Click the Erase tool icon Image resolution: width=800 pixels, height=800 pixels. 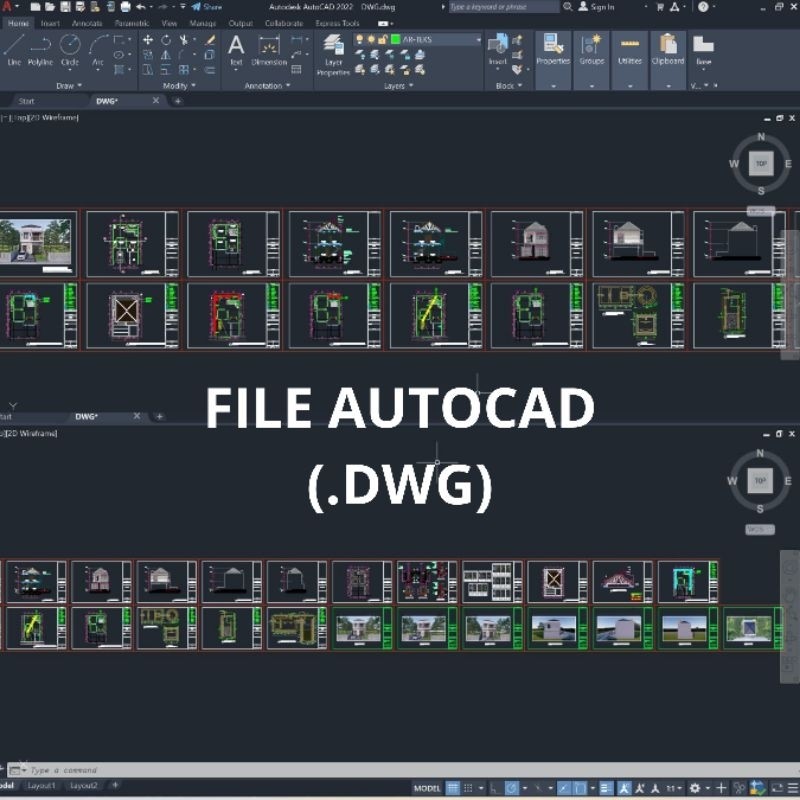coord(210,40)
